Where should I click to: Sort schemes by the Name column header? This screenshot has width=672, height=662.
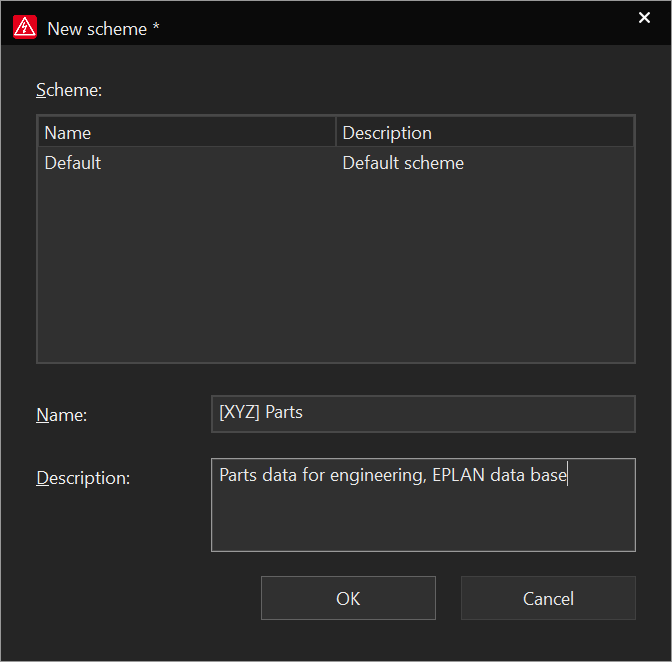pyautogui.click(x=186, y=133)
